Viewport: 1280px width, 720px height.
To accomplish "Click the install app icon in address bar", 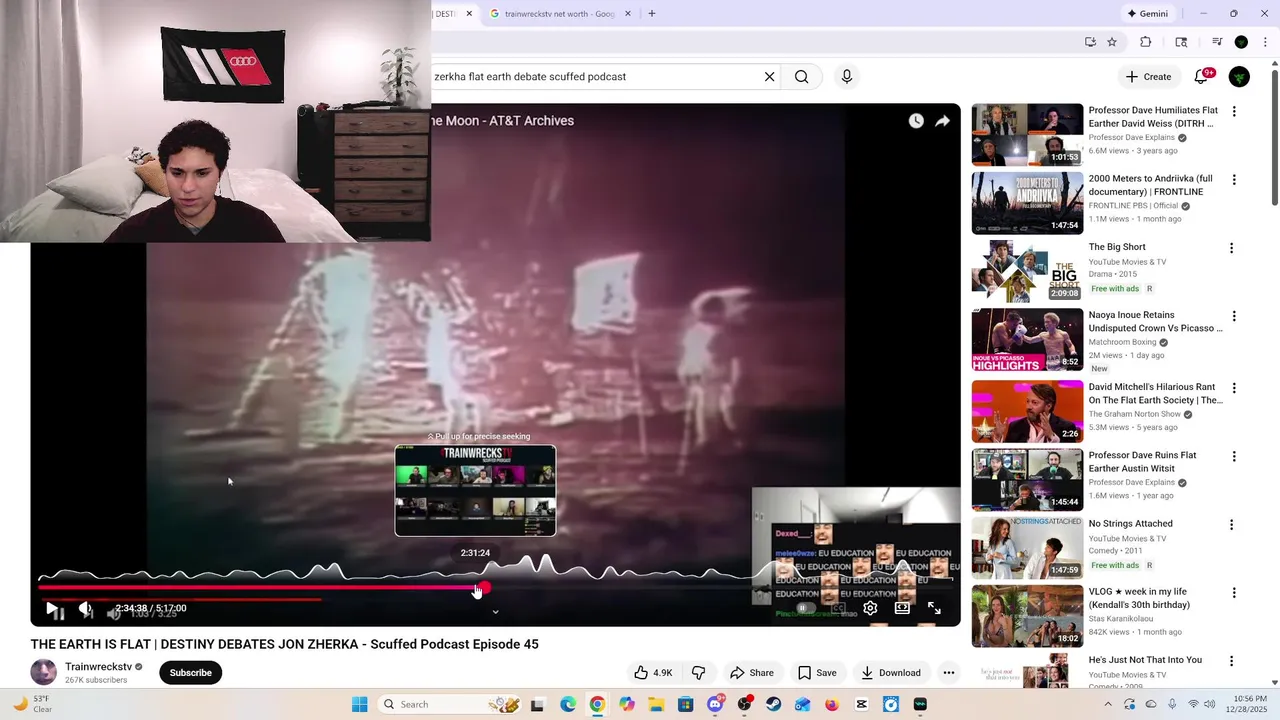I will tap(1090, 42).
